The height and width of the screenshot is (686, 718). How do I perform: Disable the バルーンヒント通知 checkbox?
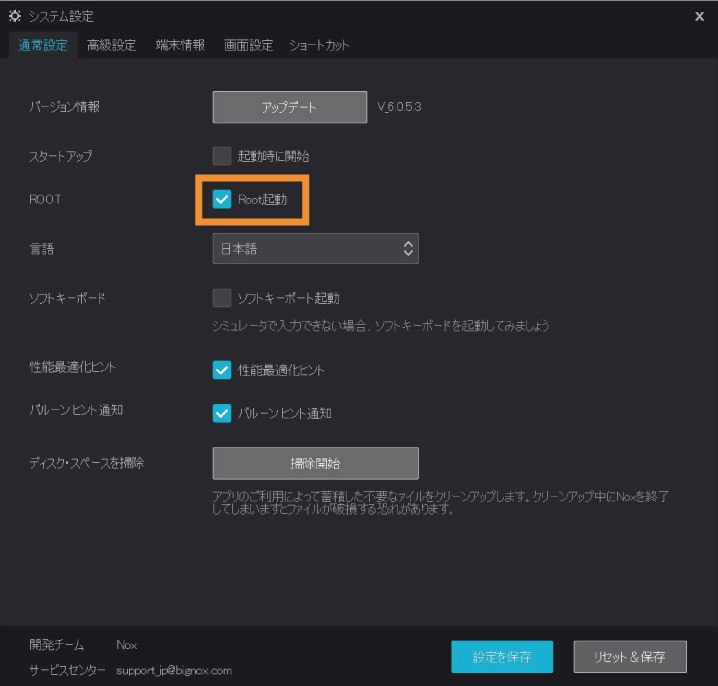(x=222, y=413)
